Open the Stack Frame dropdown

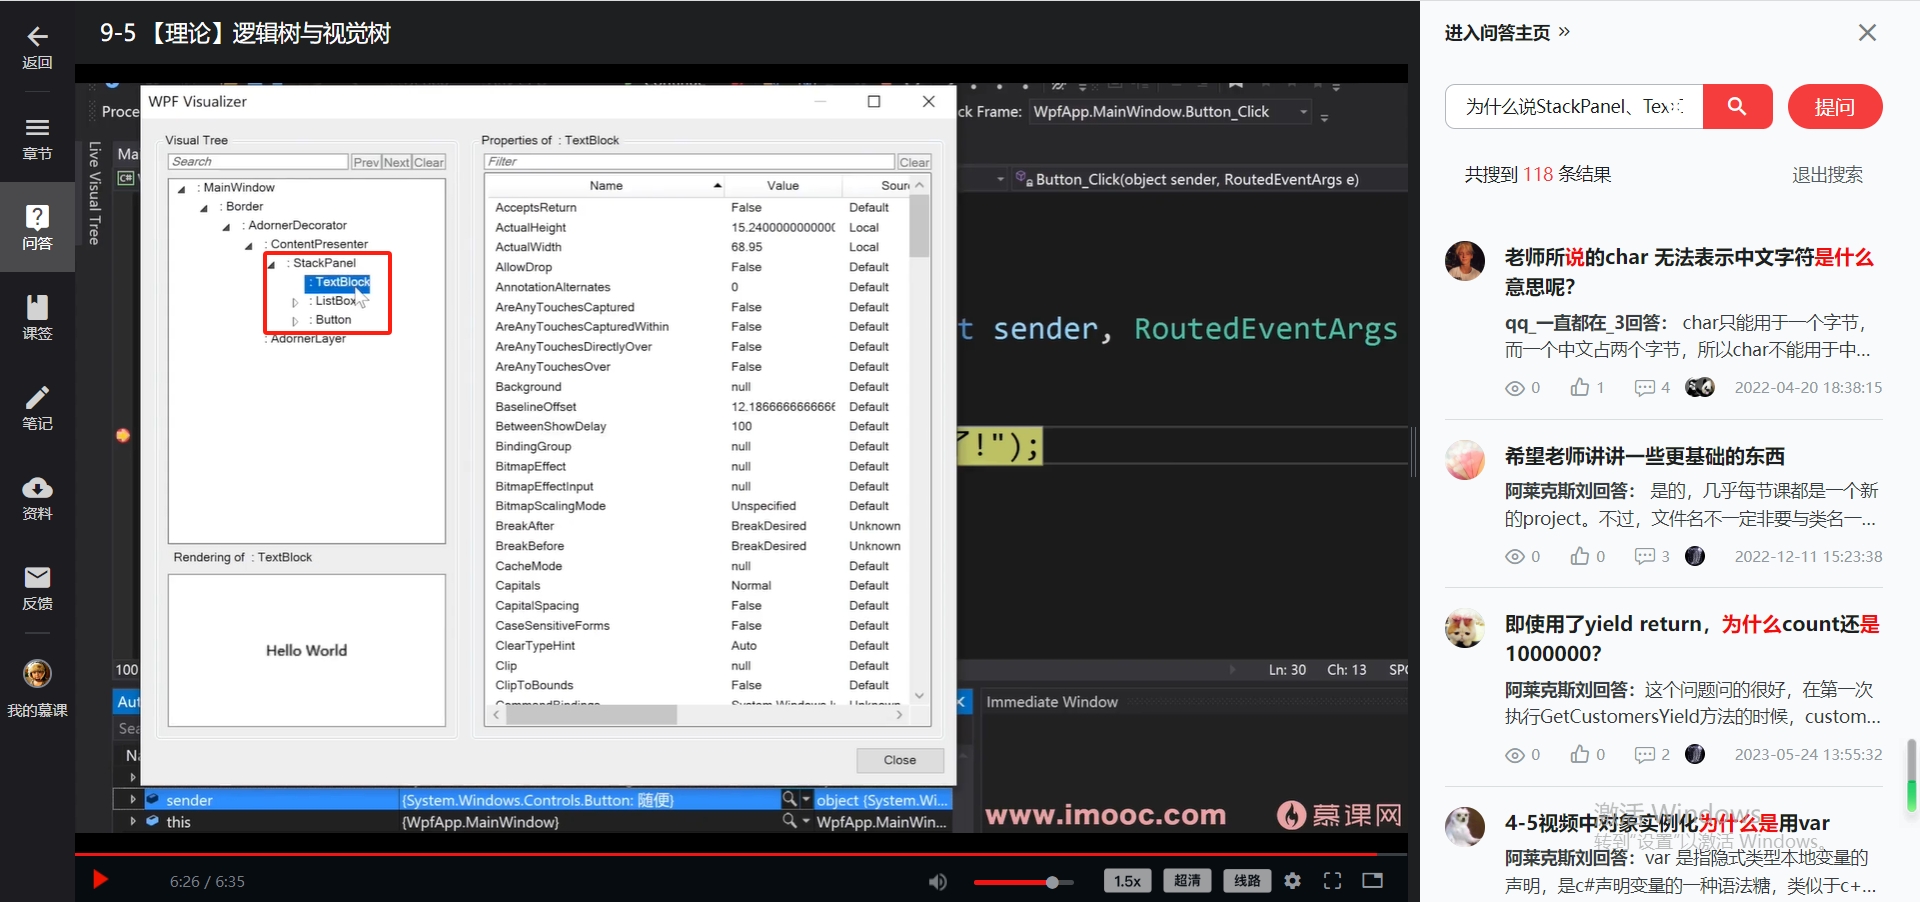[1303, 112]
